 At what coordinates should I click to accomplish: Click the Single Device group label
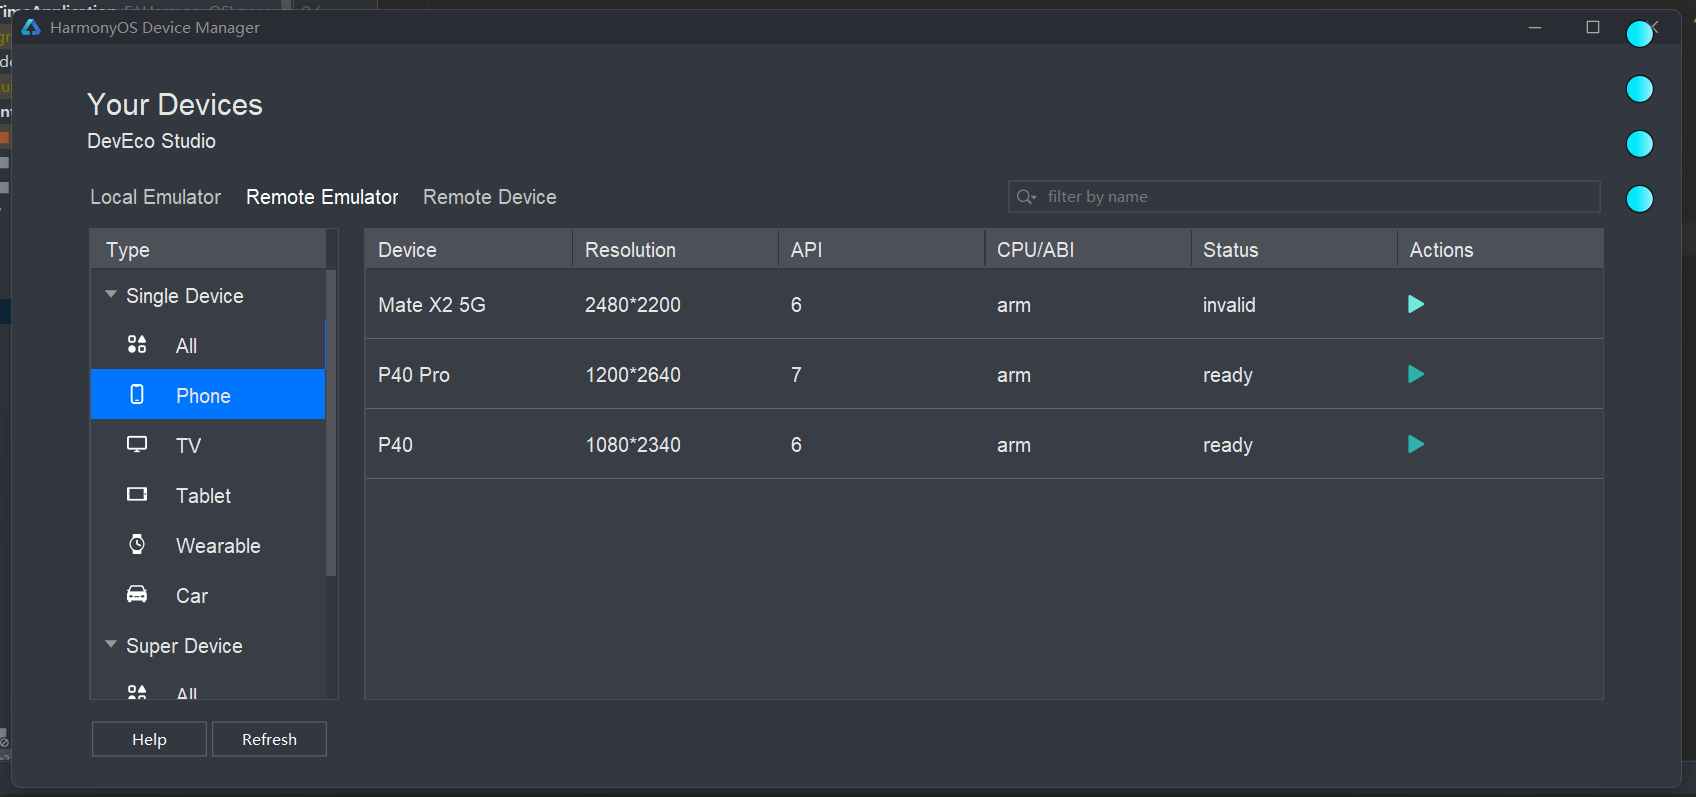click(x=185, y=295)
